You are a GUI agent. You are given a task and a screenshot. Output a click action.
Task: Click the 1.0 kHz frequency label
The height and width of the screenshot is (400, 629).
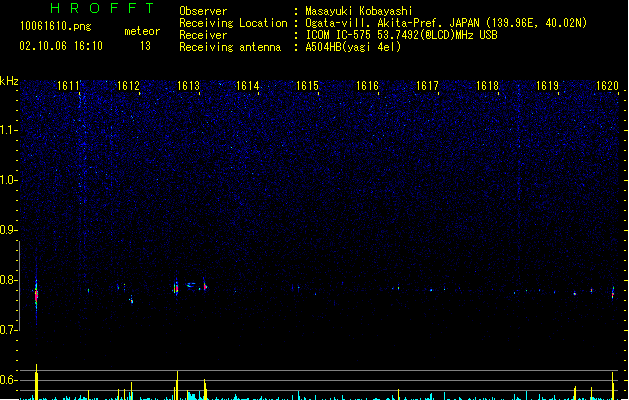(x=8, y=180)
